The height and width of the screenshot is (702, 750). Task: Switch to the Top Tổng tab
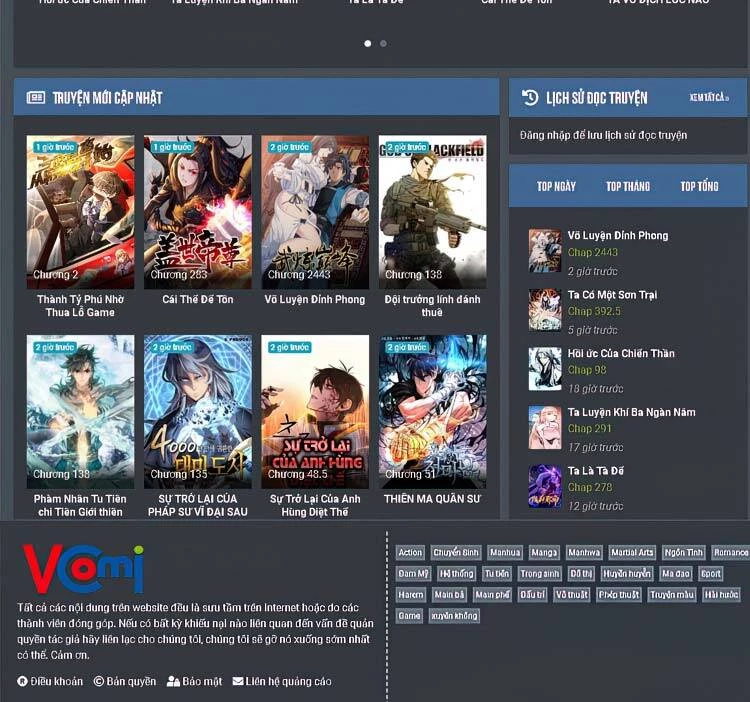point(699,187)
